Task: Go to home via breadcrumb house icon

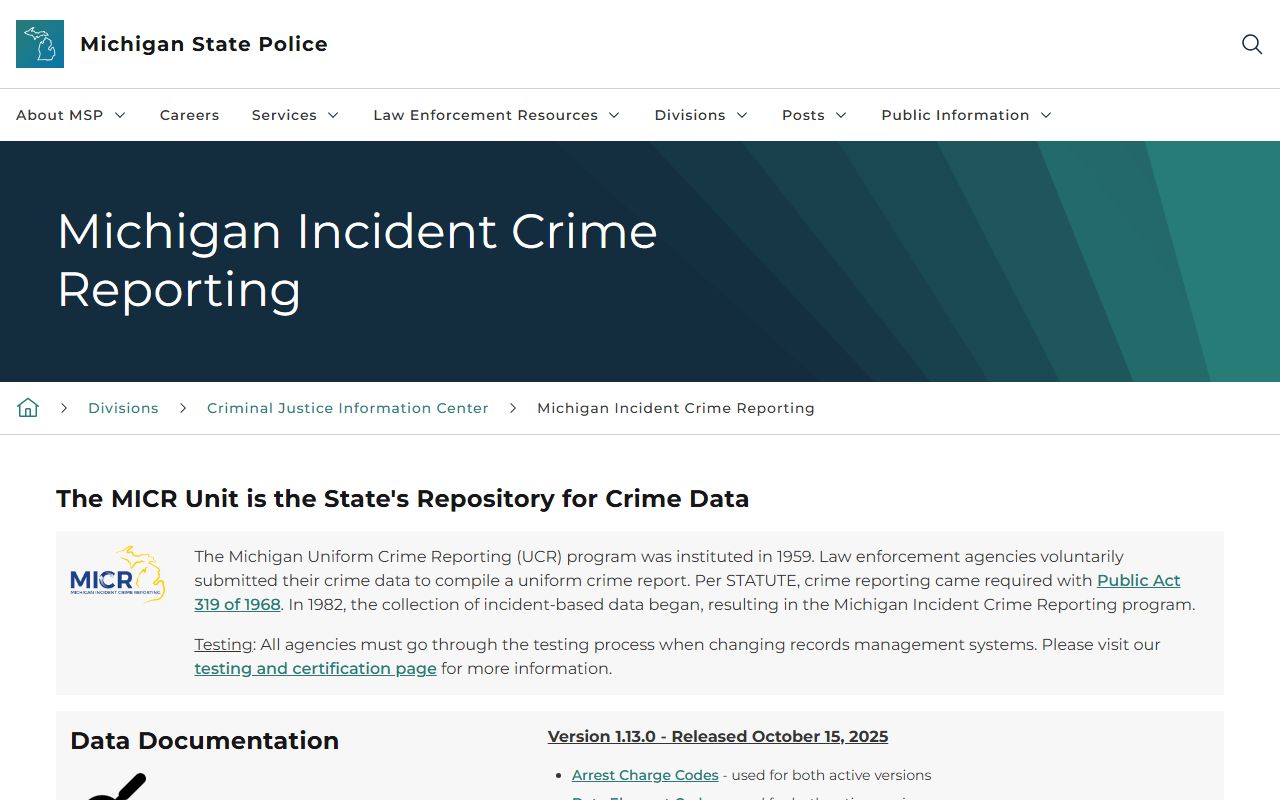Action: click(28, 408)
